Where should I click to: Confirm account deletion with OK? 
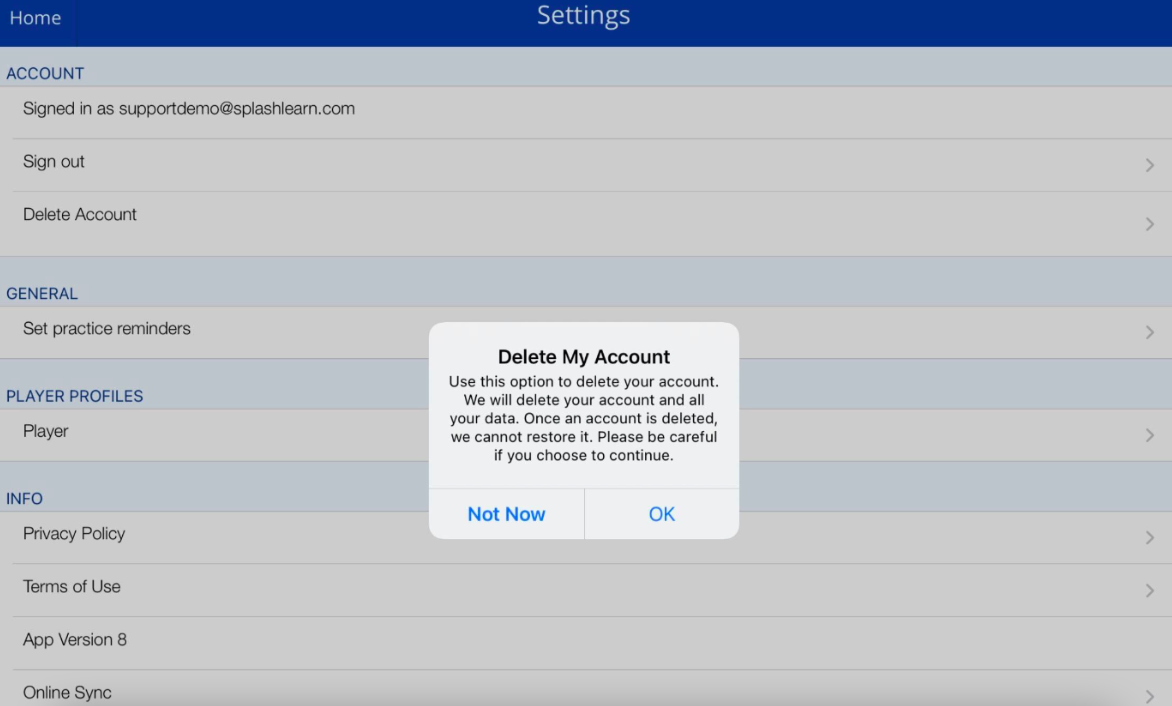[x=661, y=514]
